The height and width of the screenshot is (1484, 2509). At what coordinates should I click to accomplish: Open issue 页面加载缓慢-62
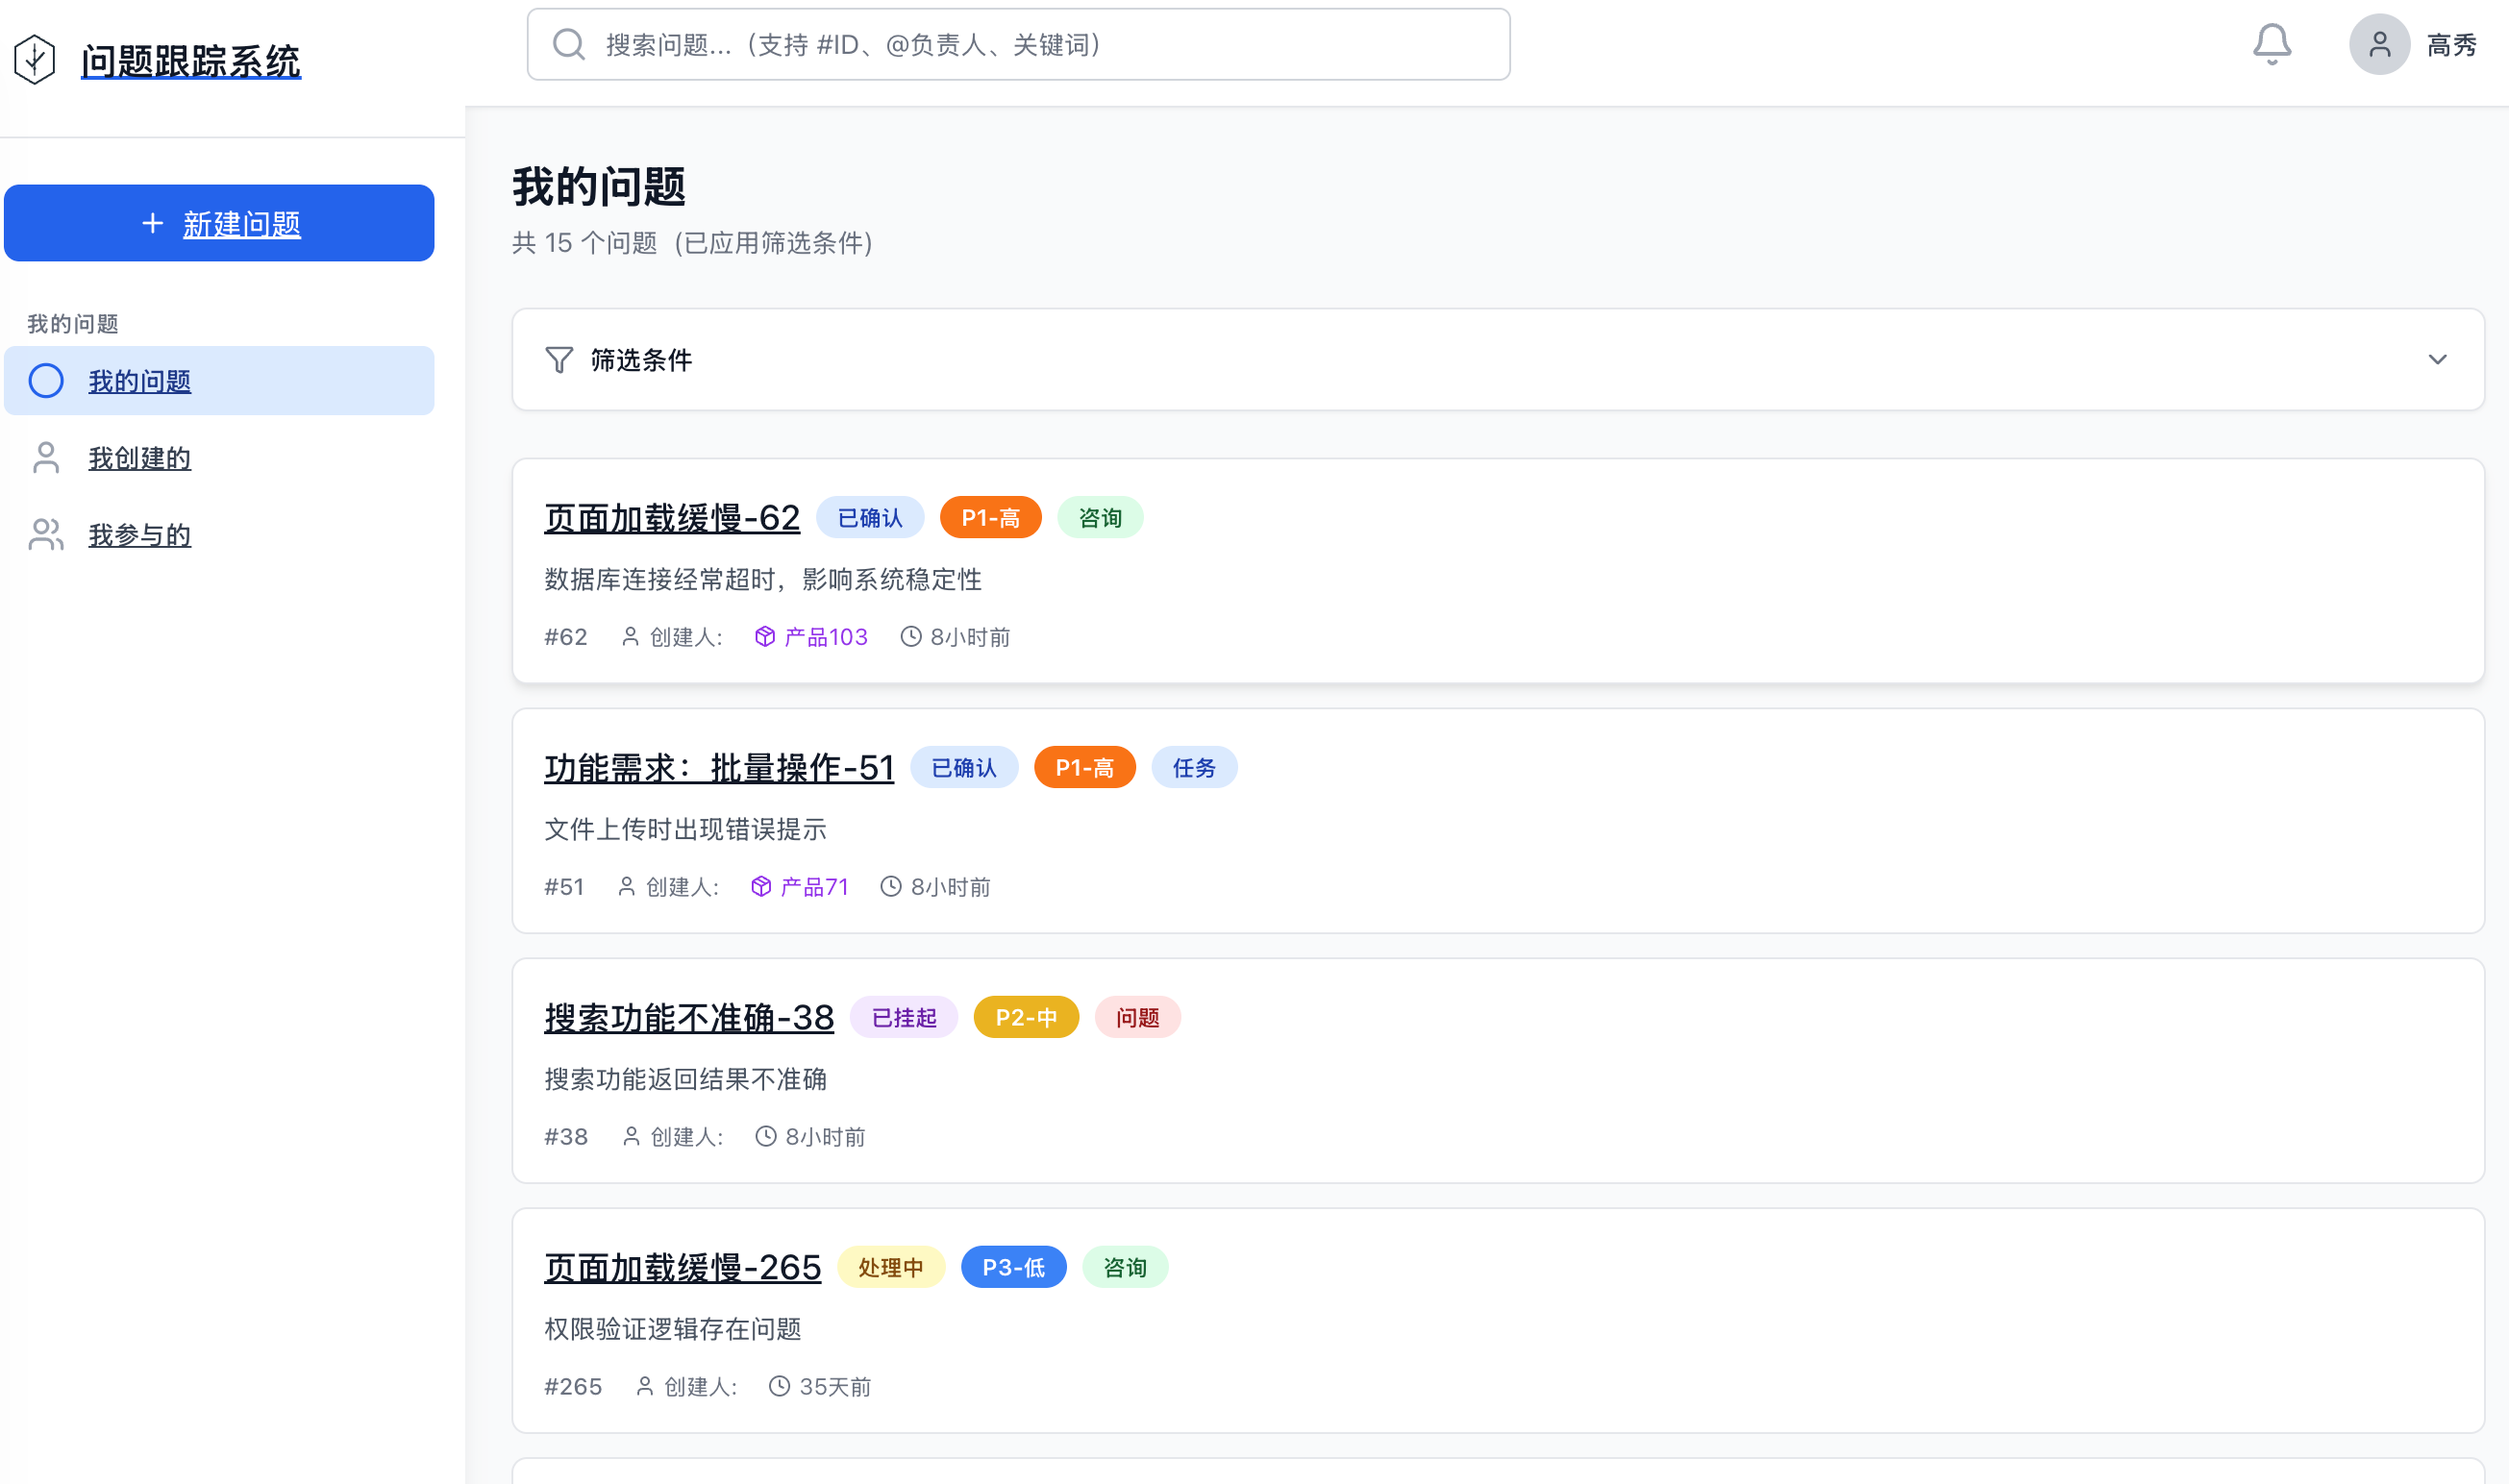[x=671, y=517]
